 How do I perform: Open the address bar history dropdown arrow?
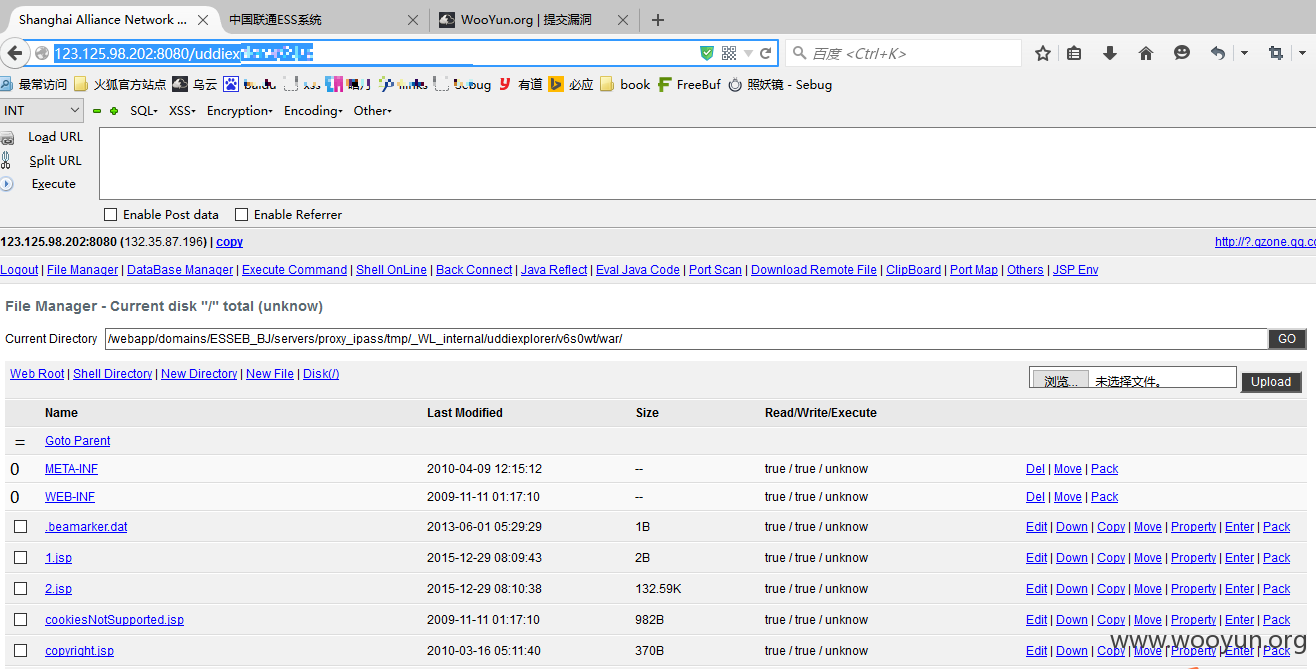pos(748,53)
